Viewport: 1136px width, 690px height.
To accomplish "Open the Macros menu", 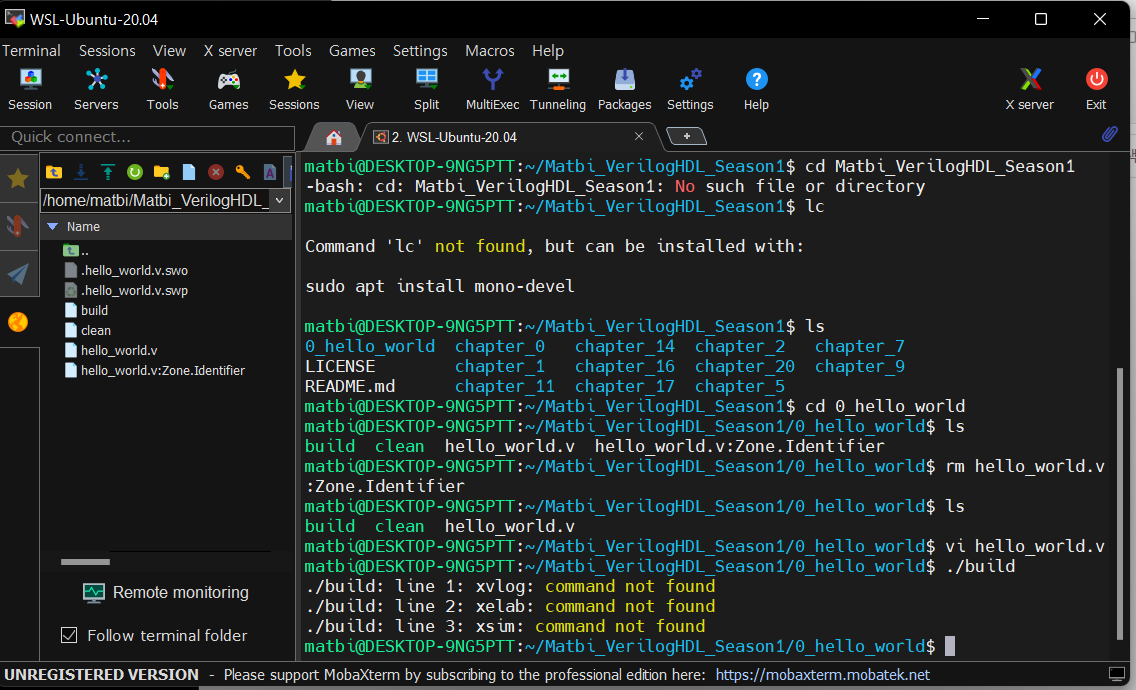I will [x=489, y=50].
